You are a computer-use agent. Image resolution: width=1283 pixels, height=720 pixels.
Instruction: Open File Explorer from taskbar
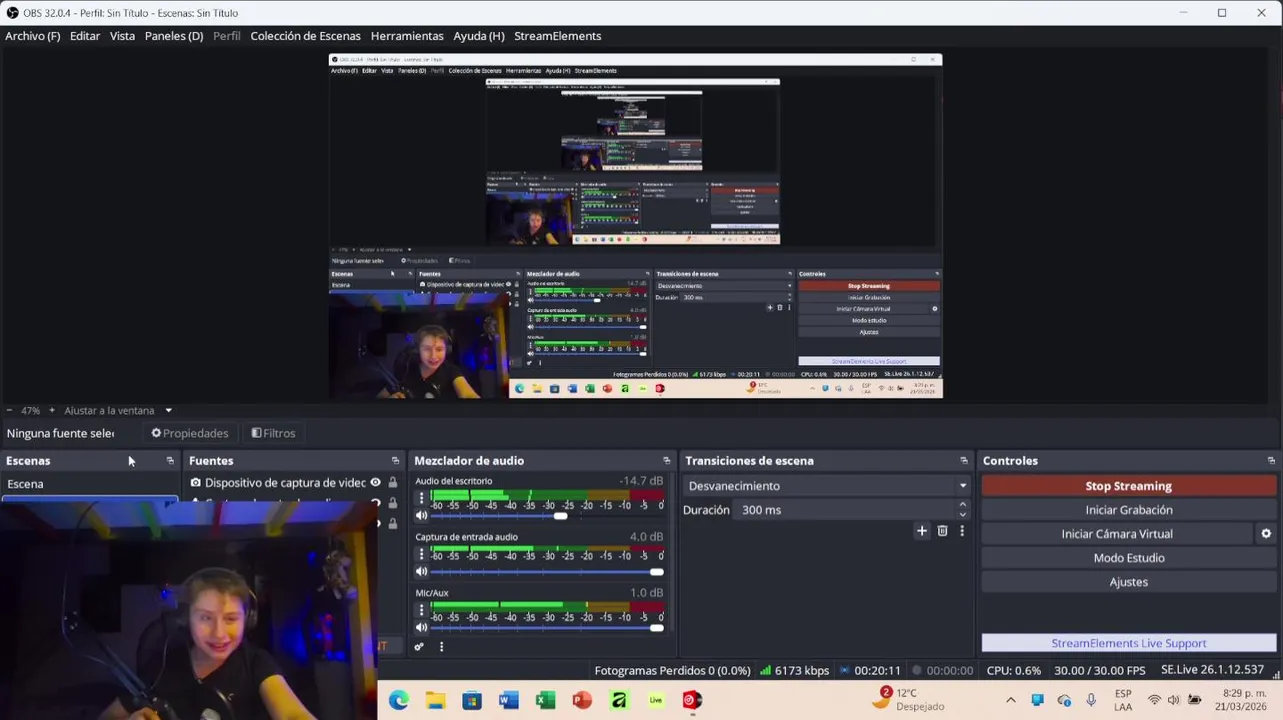[435, 700]
